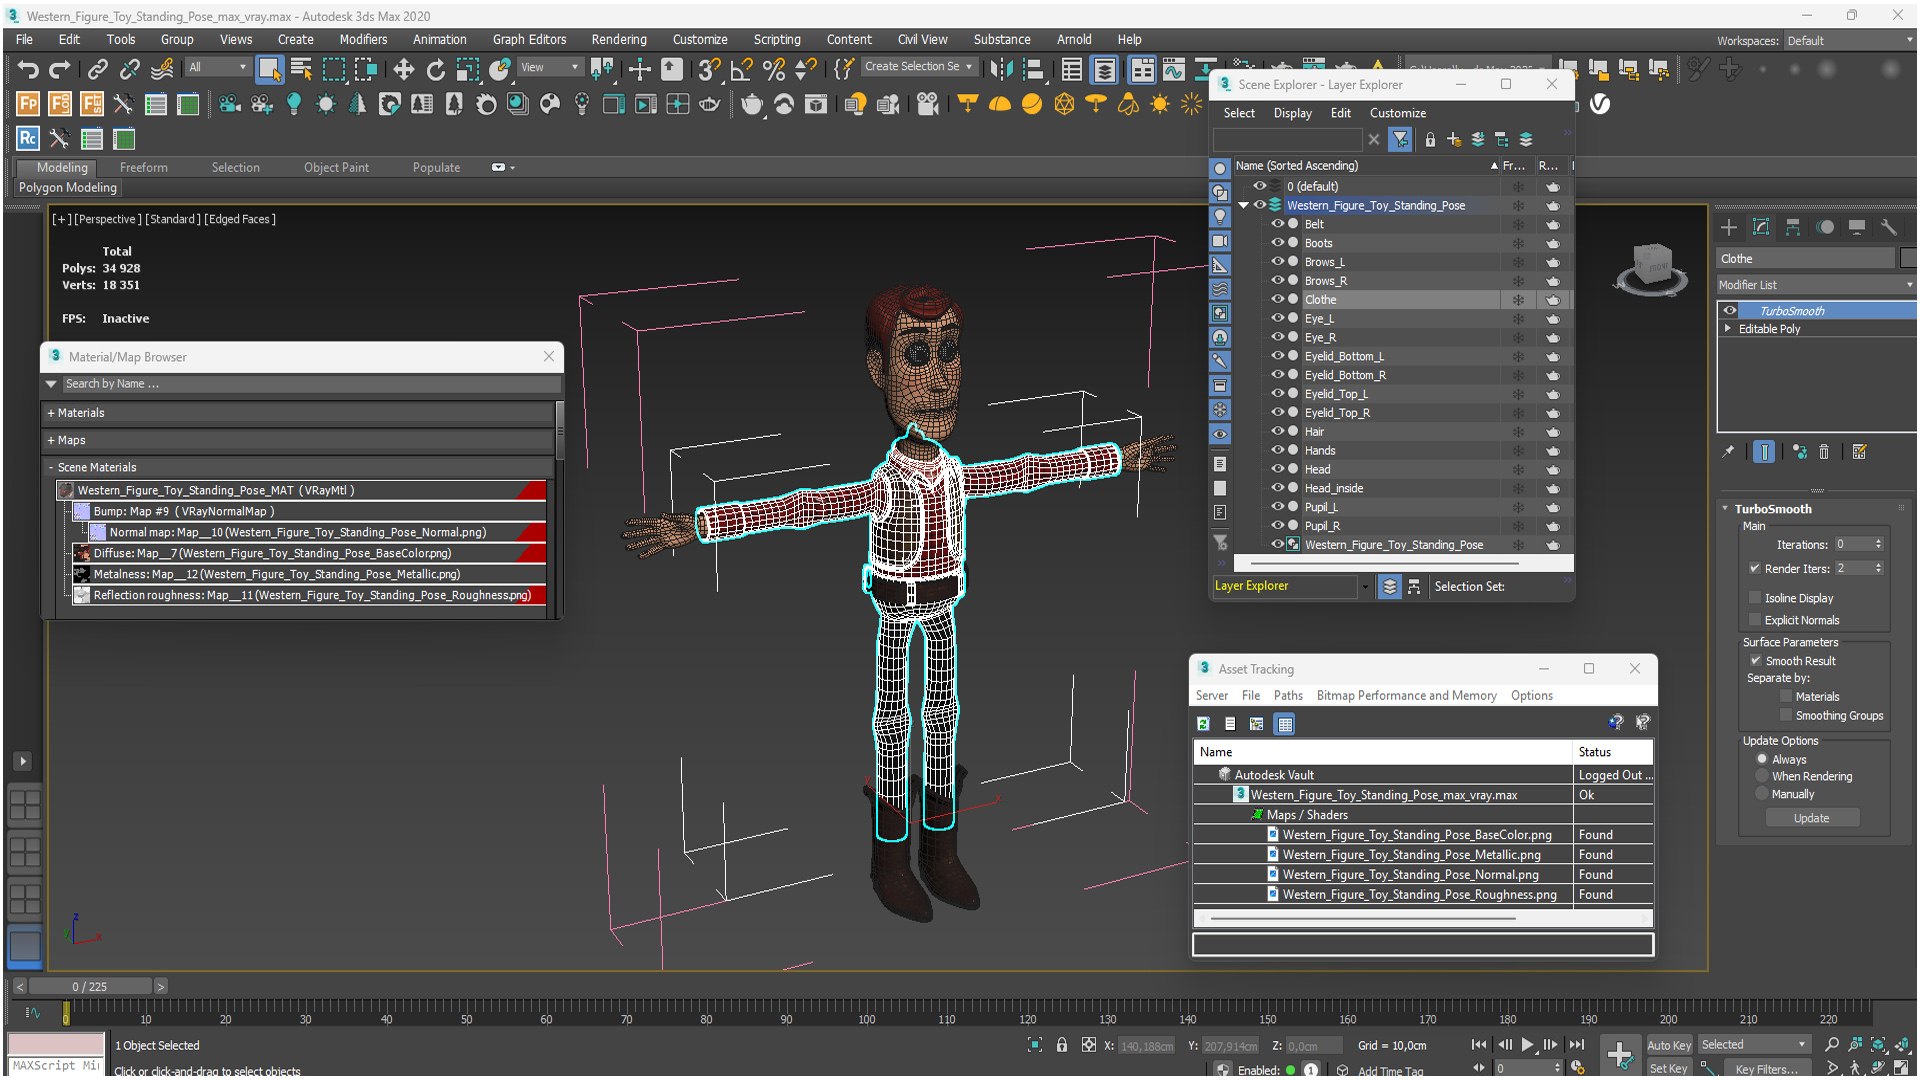
Task: Click the Play Animation button
Action: click(x=1528, y=1045)
